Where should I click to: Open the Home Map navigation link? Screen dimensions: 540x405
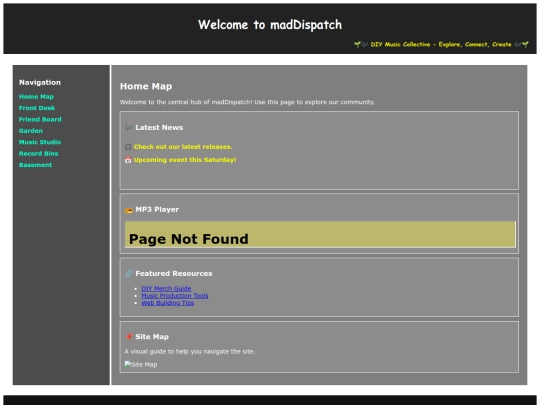point(36,97)
